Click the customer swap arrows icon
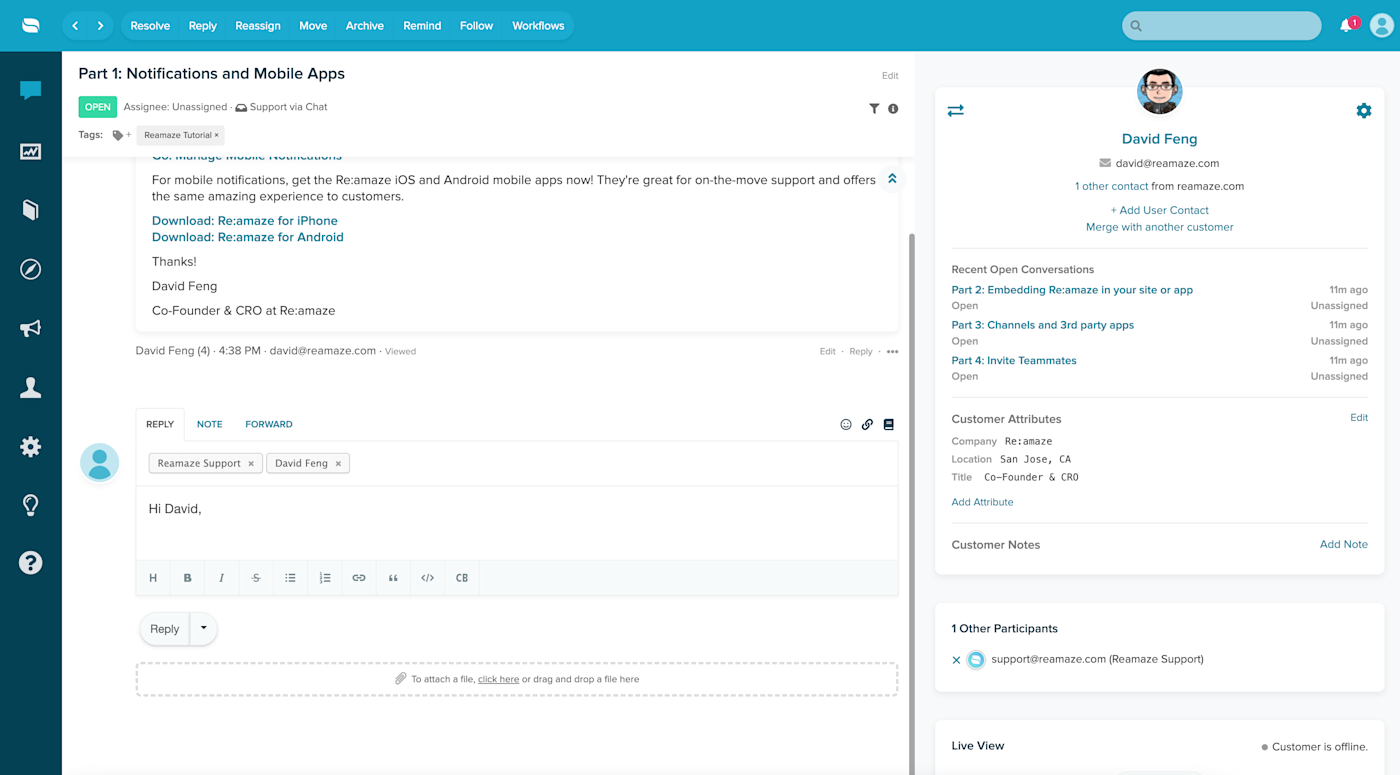The width and height of the screenshot is (1400, 775). (956, 110)
